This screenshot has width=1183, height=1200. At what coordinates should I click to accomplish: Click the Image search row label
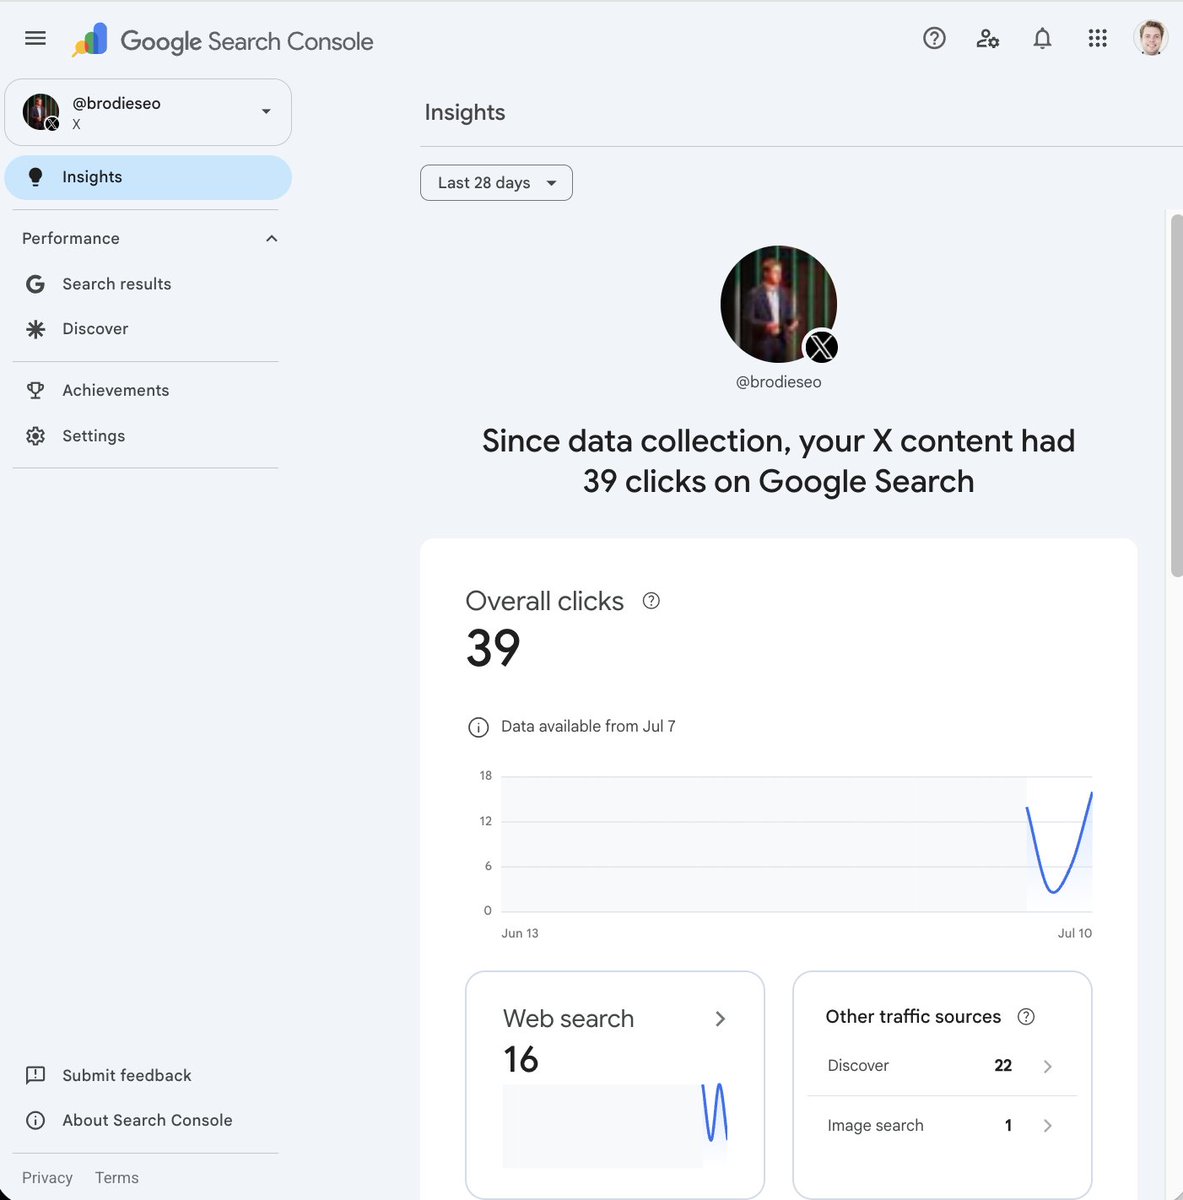pos(875,1126)
